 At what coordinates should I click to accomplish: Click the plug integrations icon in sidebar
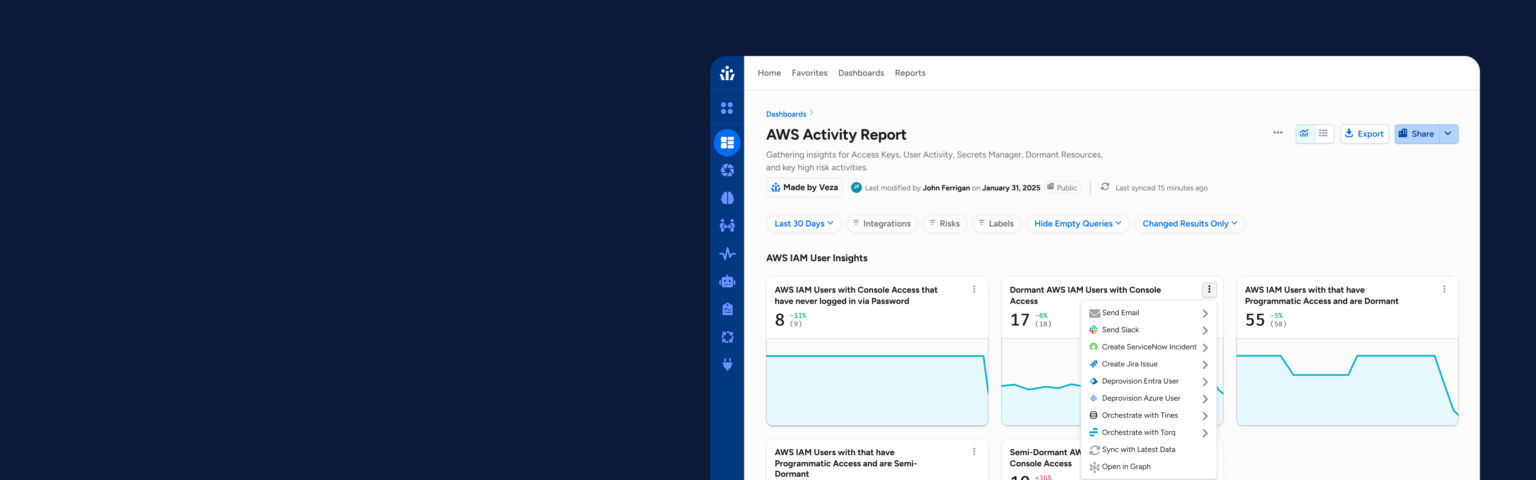pos(727,365)
